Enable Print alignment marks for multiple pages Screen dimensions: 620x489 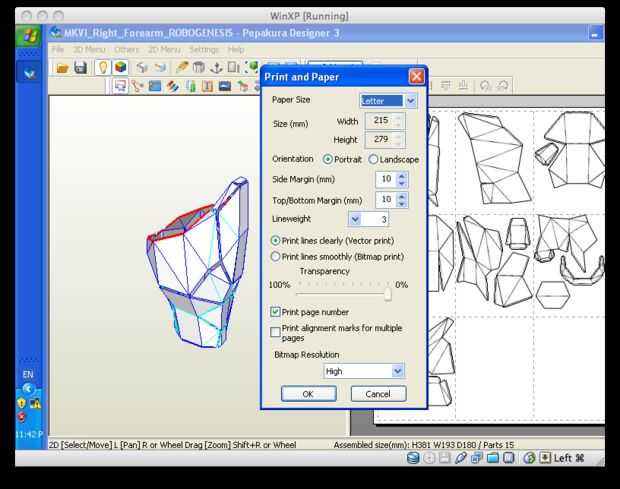275,332
